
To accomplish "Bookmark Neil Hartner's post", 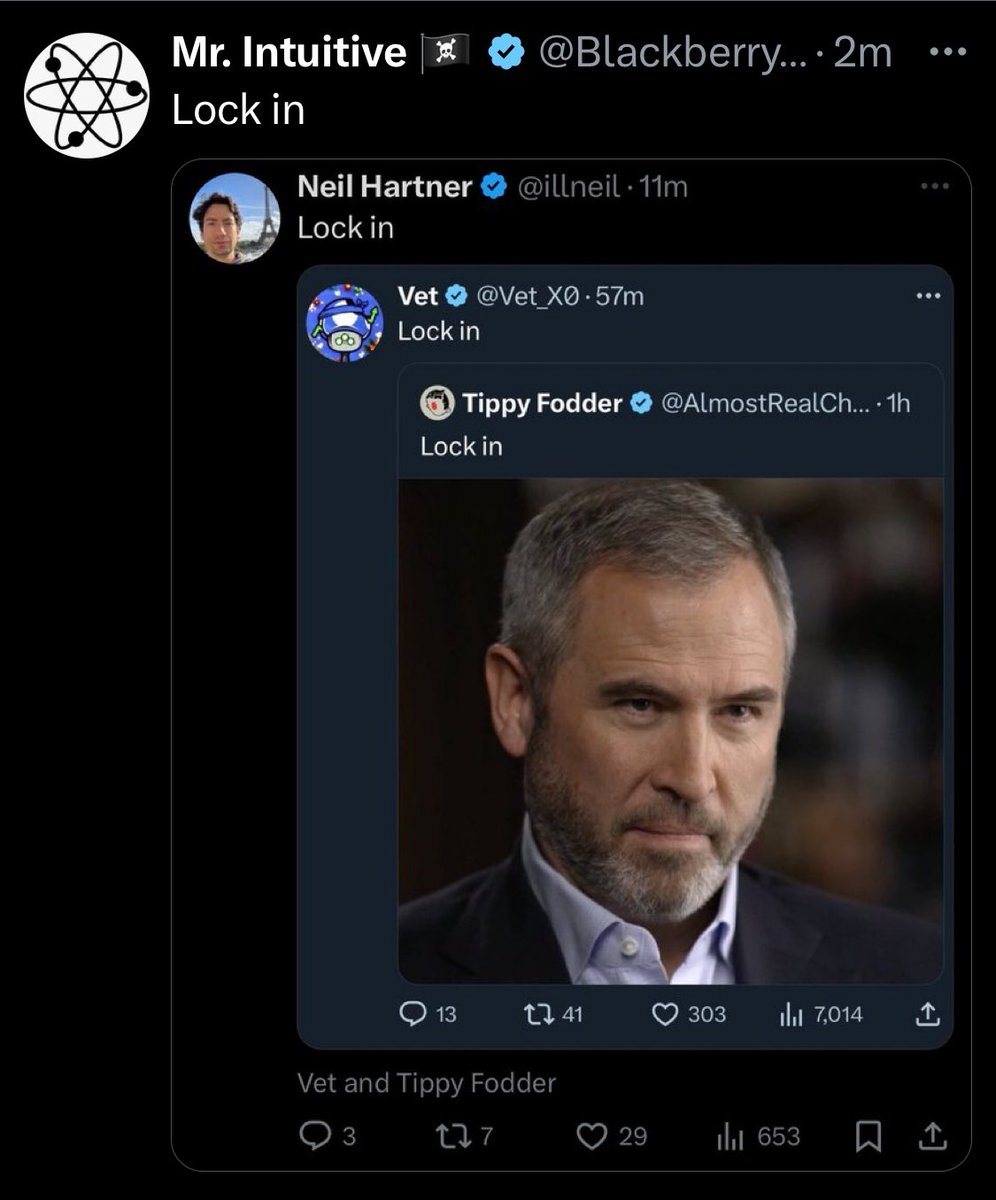I will (x=869, y=1136).
